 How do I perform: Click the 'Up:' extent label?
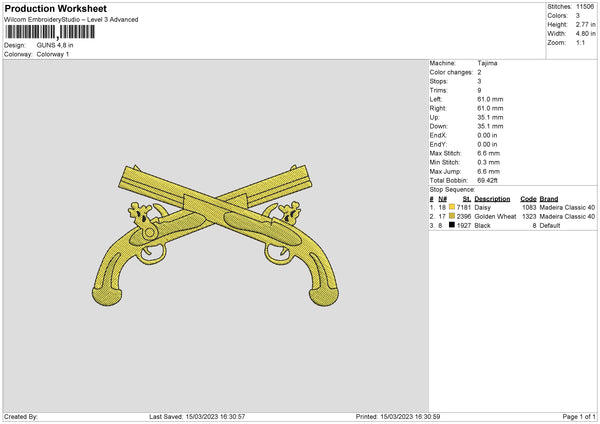point(434,117)
